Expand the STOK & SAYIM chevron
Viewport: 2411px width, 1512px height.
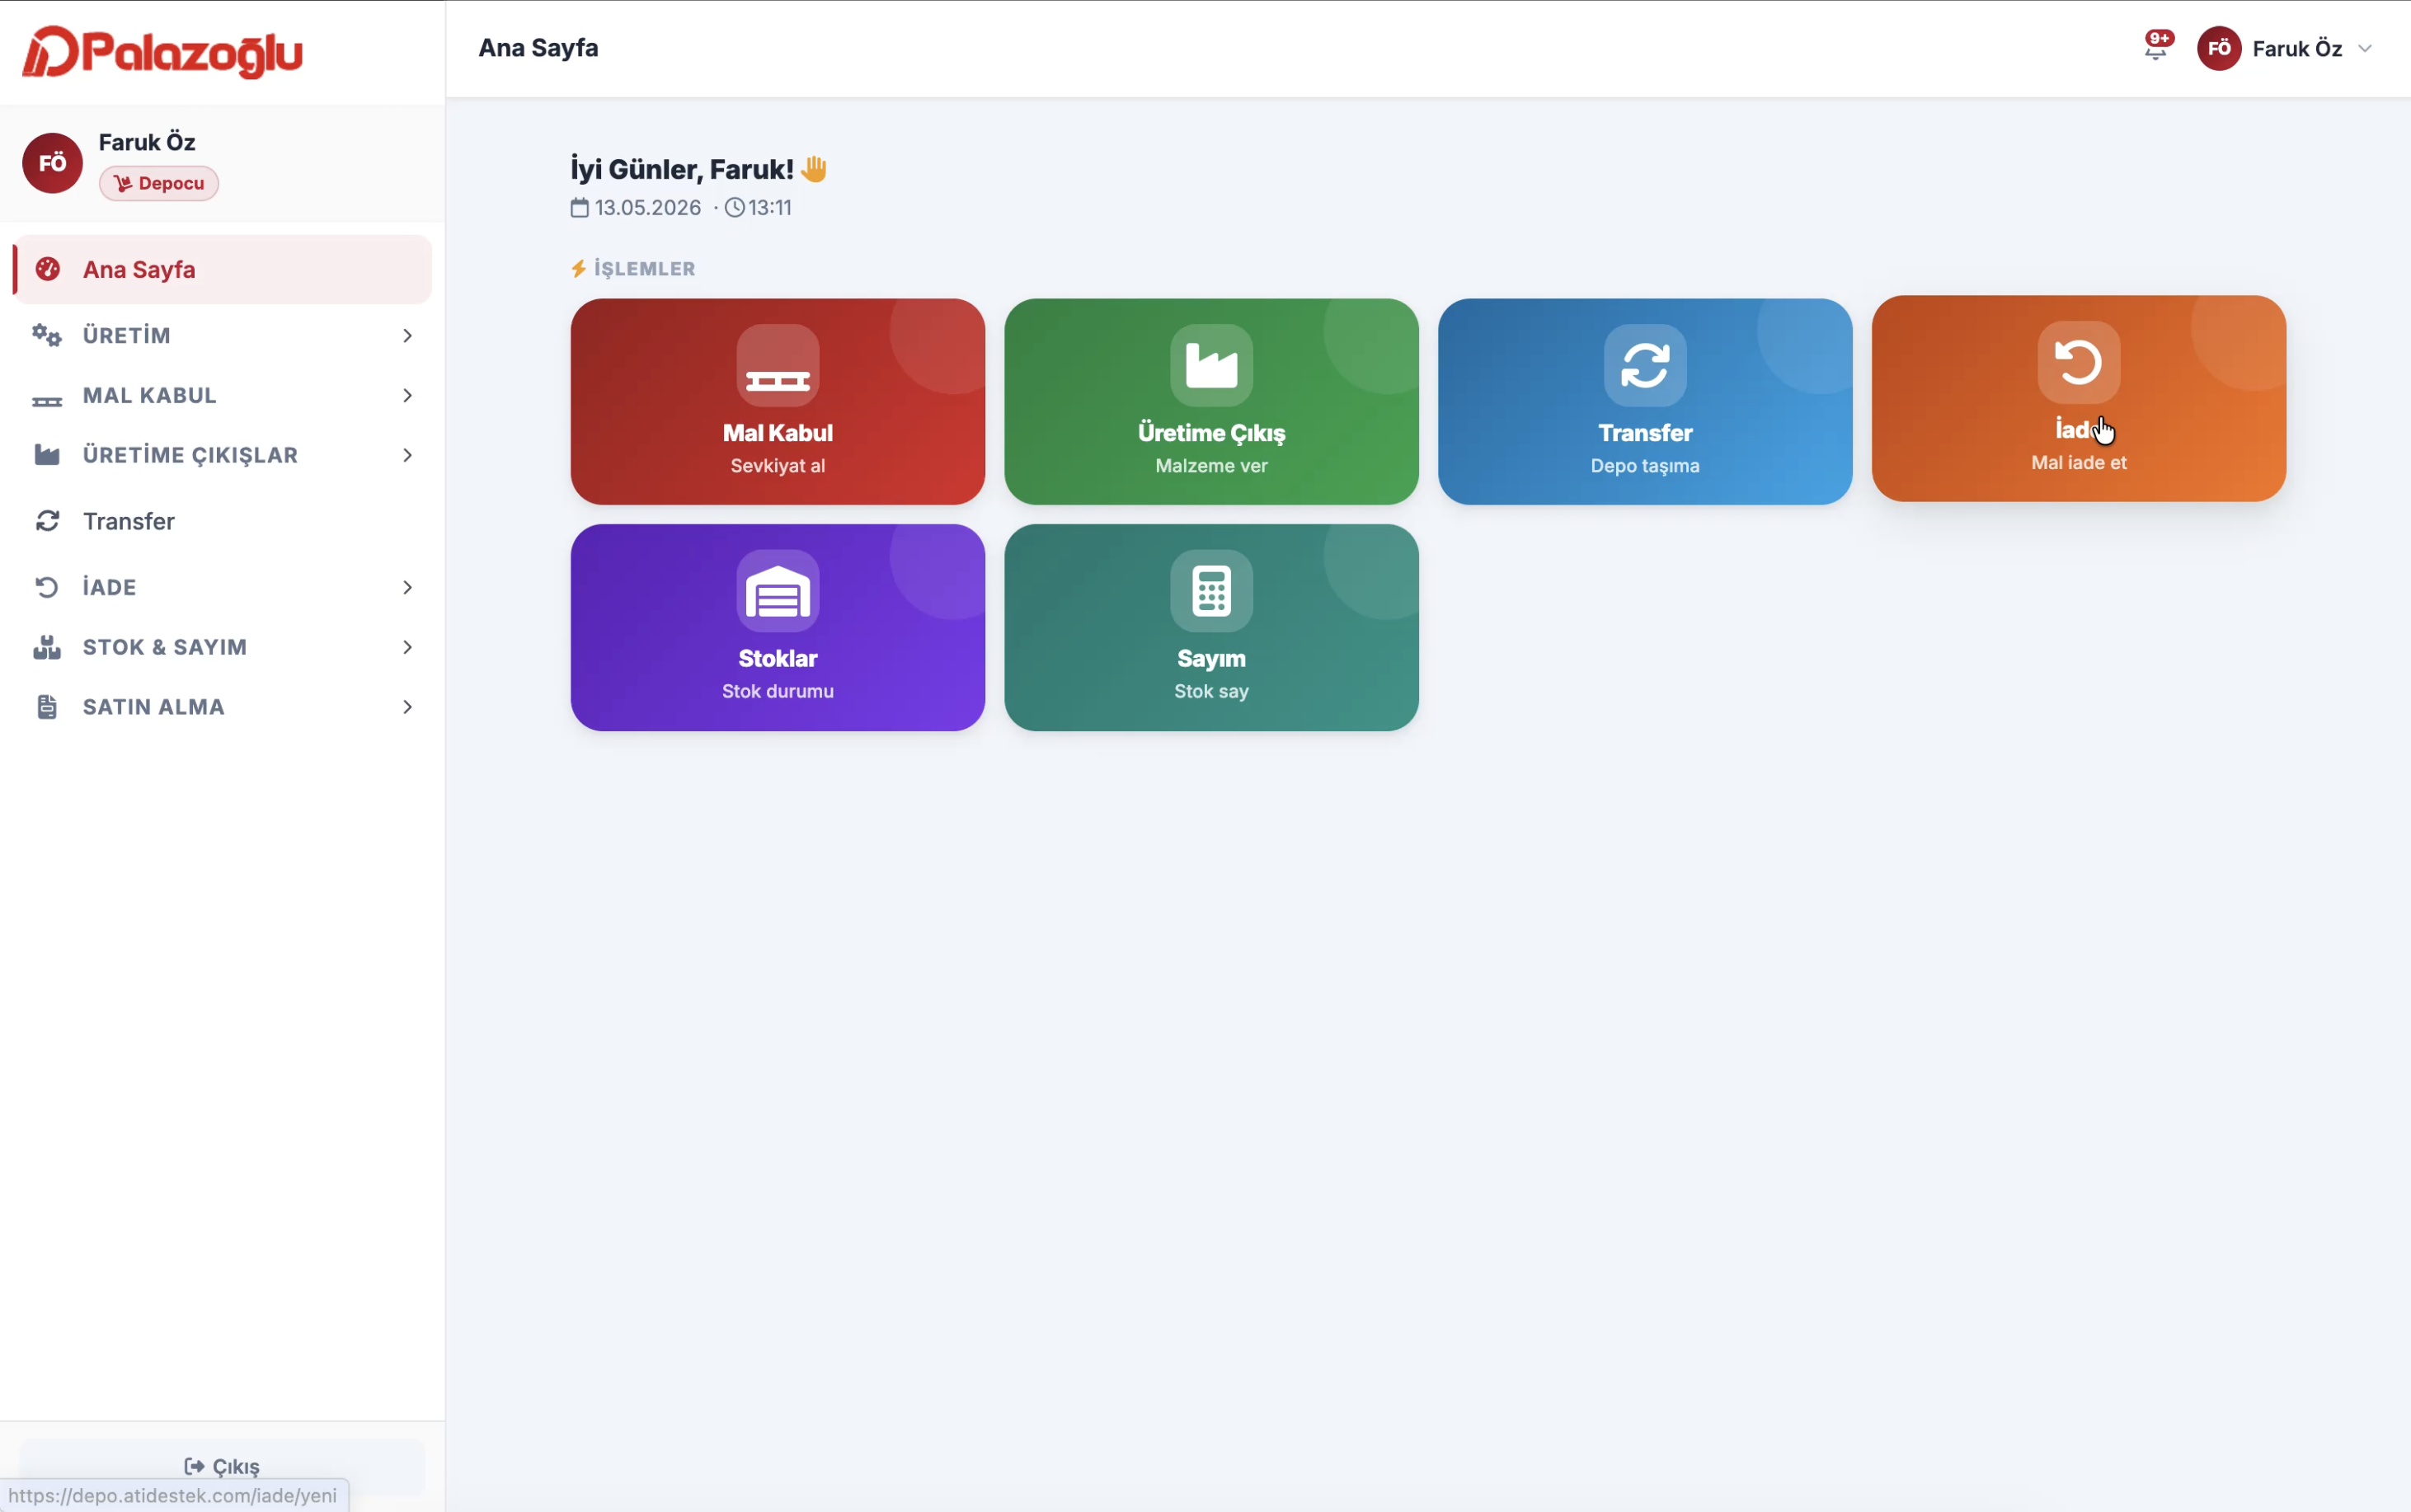[407, 647]
